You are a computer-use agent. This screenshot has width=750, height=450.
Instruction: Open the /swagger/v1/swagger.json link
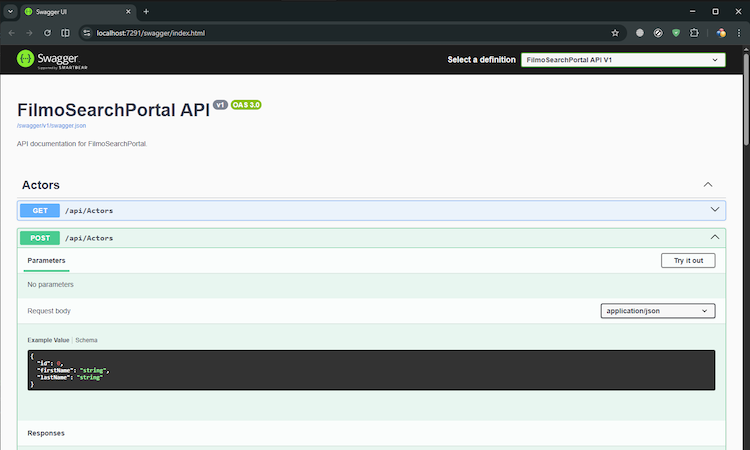pyautogui.click(x=52, y=126)
